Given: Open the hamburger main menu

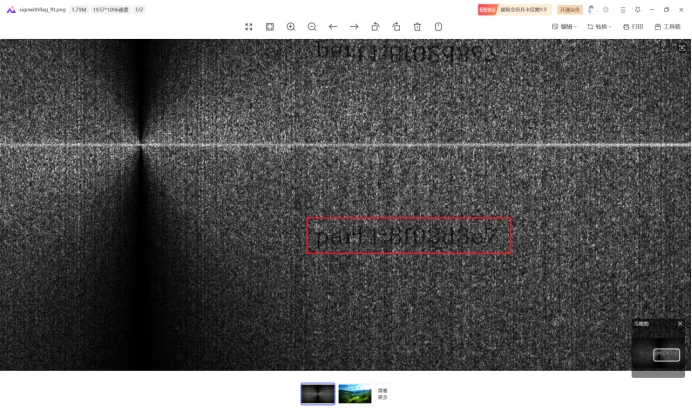Looking at the screenshot, I should [622, 10].
